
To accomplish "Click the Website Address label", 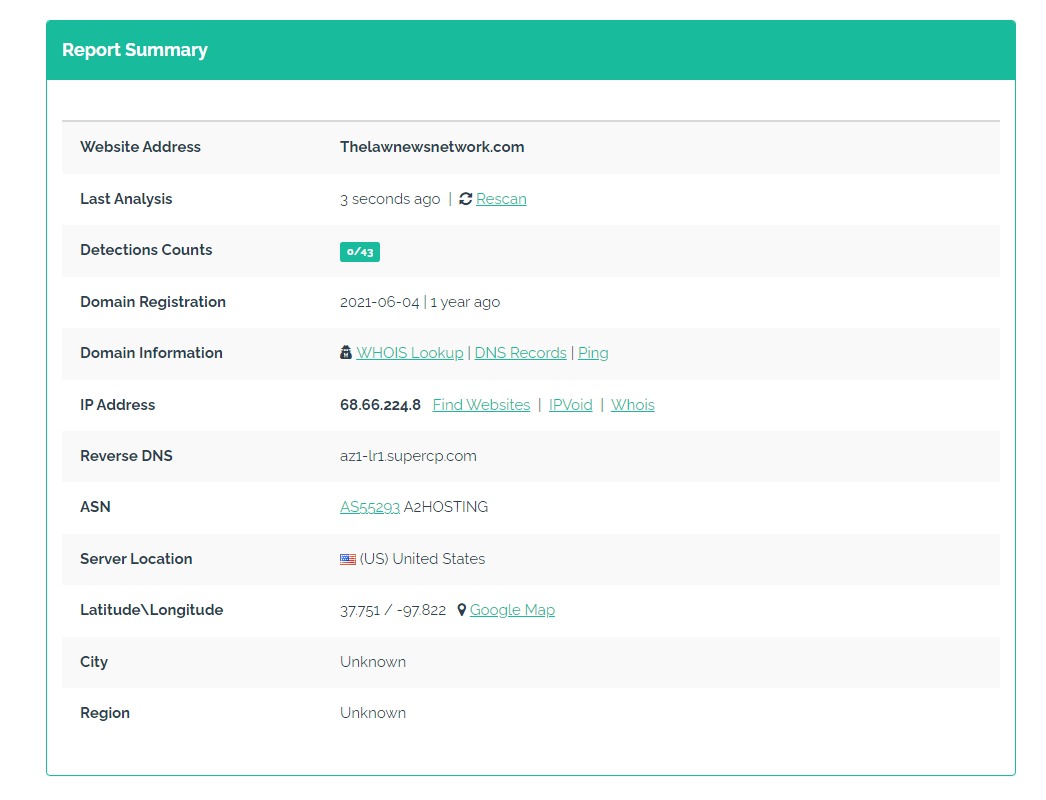I will (140, 147).
